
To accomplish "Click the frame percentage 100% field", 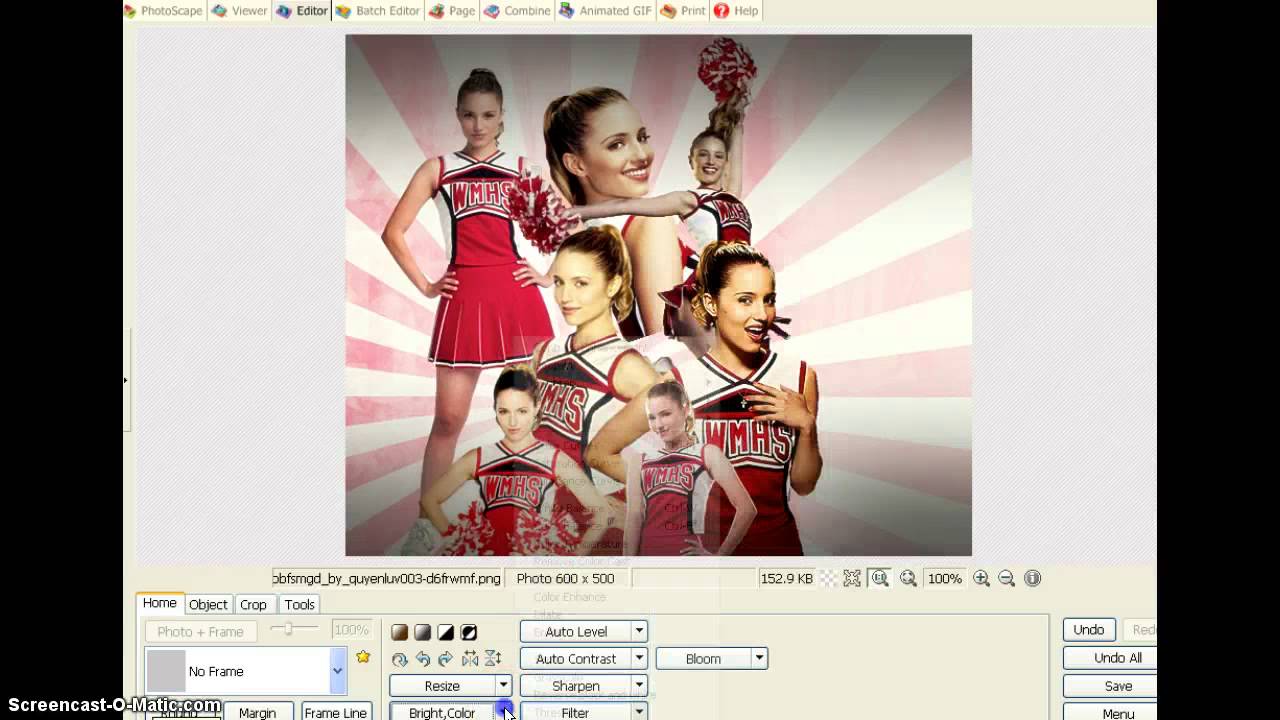I will [x=351, y=630].
